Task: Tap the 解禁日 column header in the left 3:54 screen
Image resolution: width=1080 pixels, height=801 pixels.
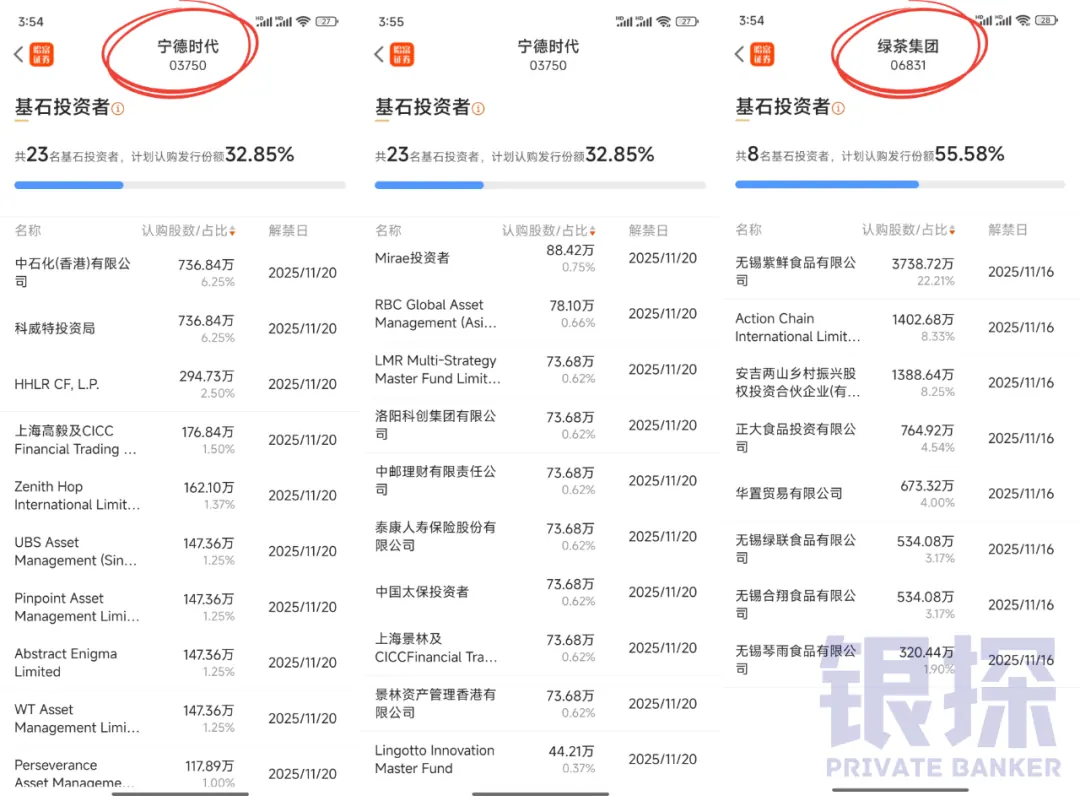Action: pos(288,231)
